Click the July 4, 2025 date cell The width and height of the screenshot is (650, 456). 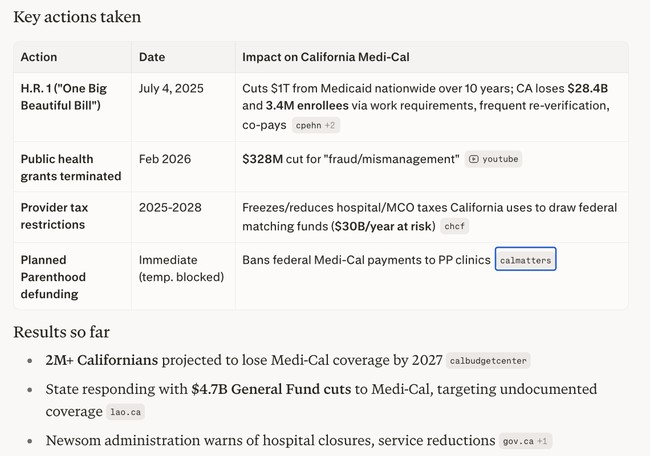pyautogui.click(x=171, y=89)
